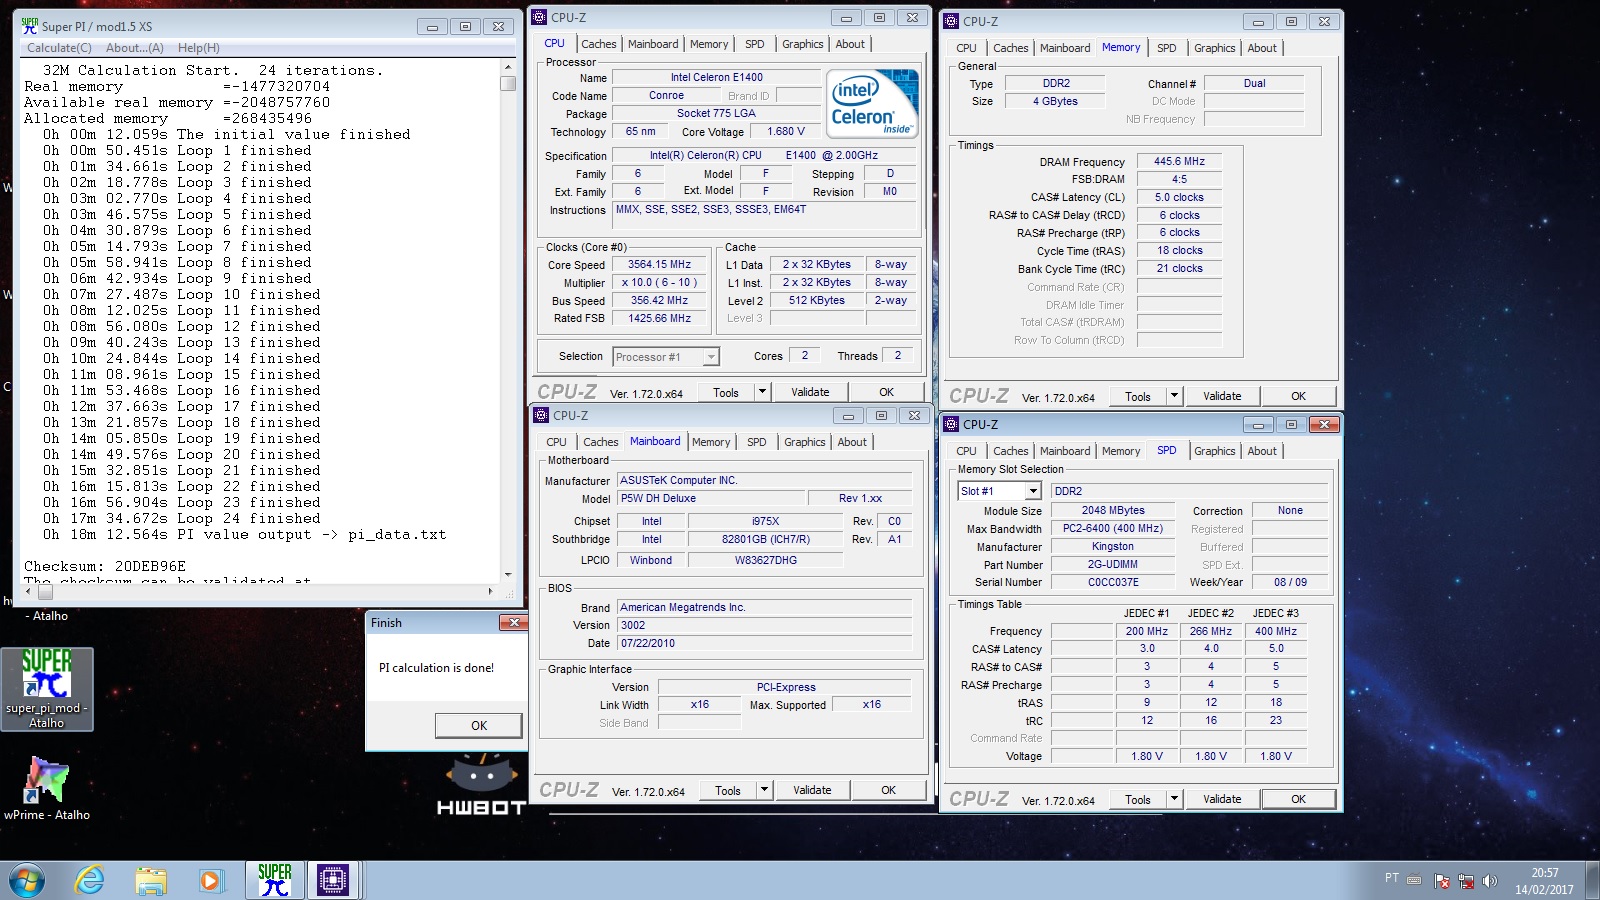
Task: Click the DRAM Frequency value 445.6 MHz
Action: (1179, 161)
